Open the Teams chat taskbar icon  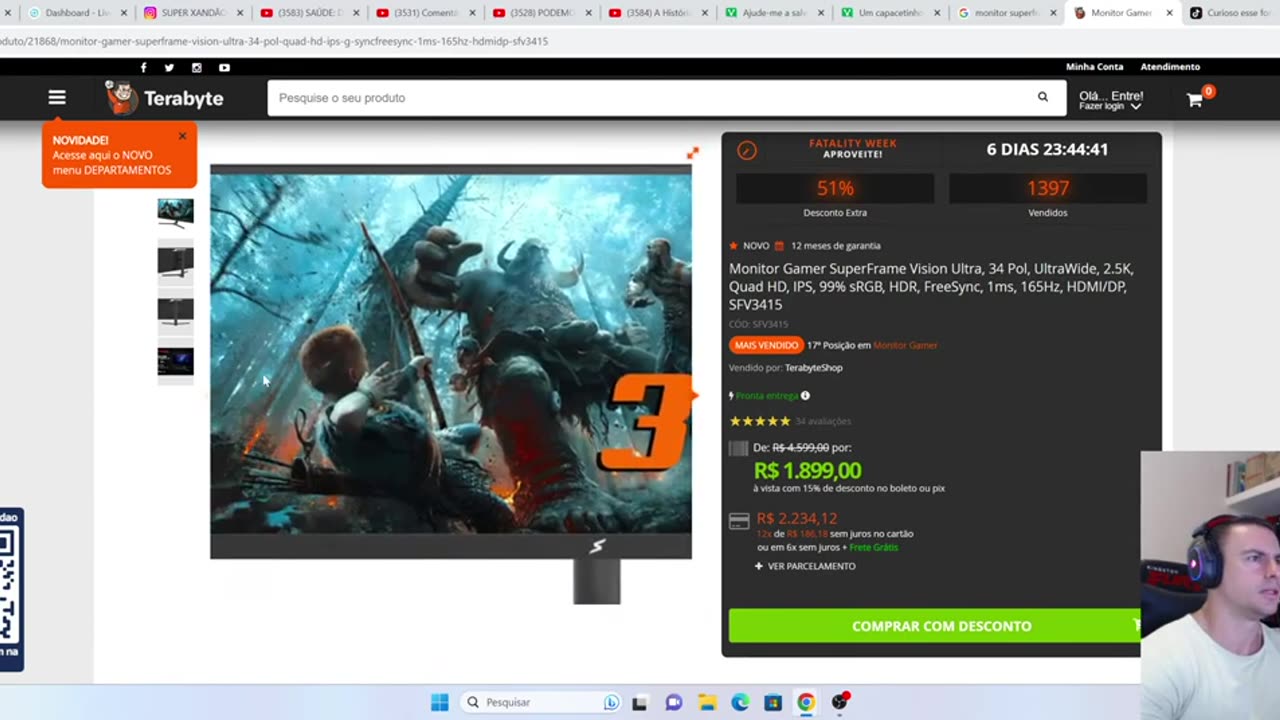674,702
